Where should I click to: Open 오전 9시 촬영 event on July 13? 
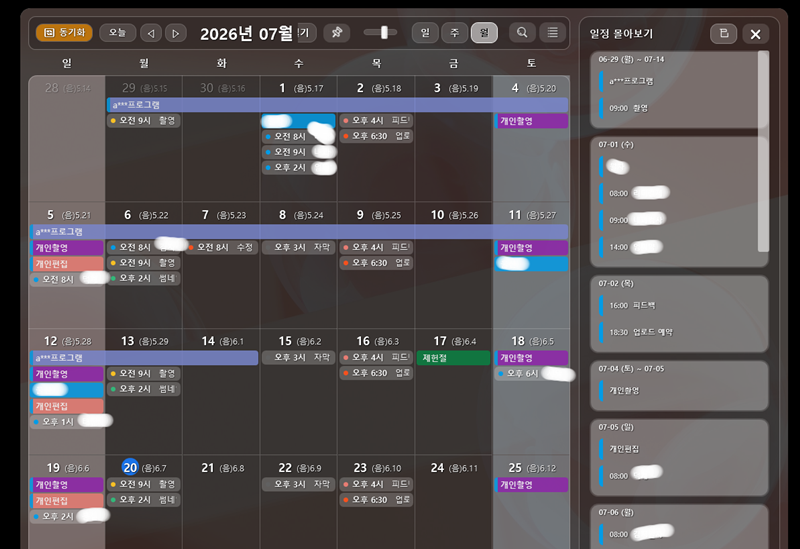[143, 373]
